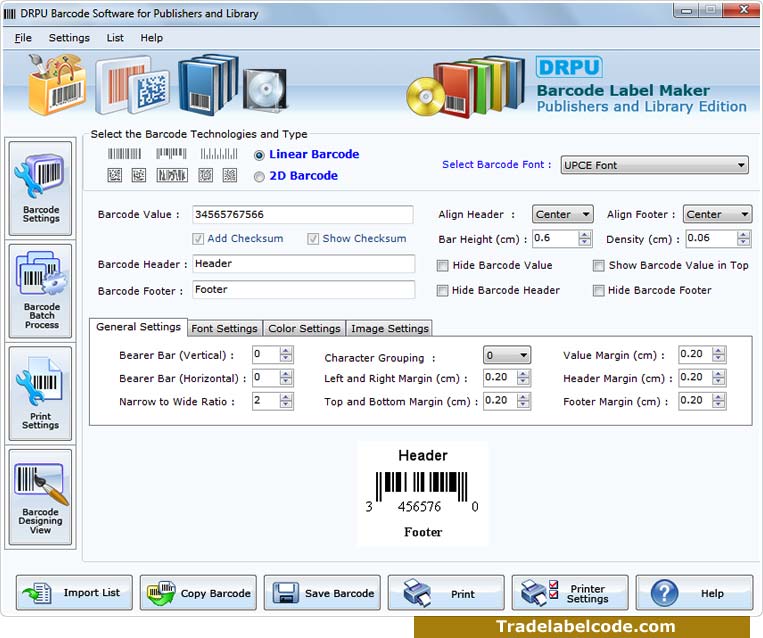Click the Copy Barcode button label

216,593
